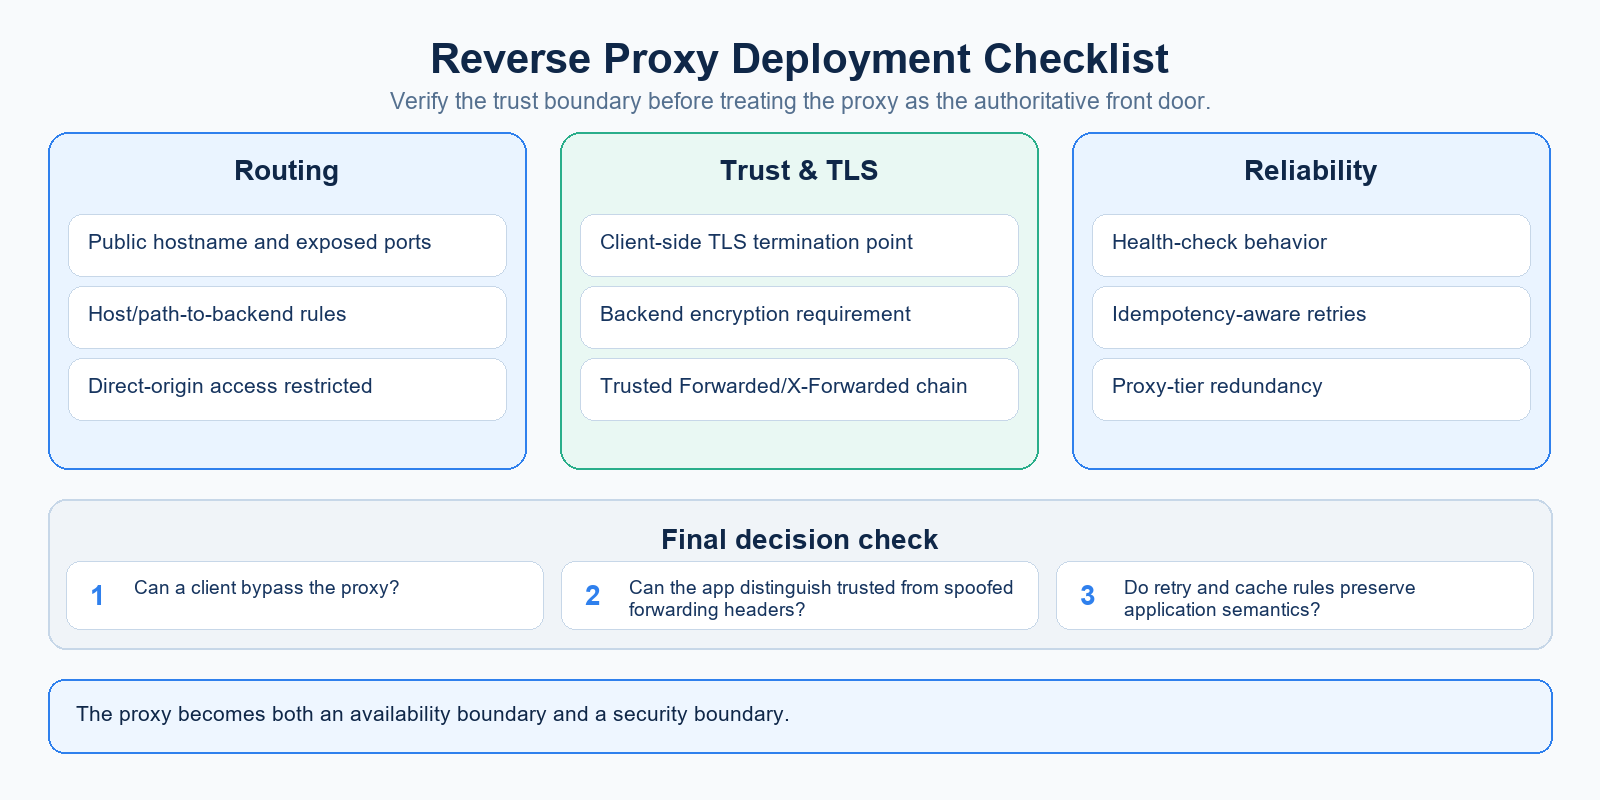Select the Reliability column heading
Viewport: 1600px width, 800px height.
coord(1311,170)
